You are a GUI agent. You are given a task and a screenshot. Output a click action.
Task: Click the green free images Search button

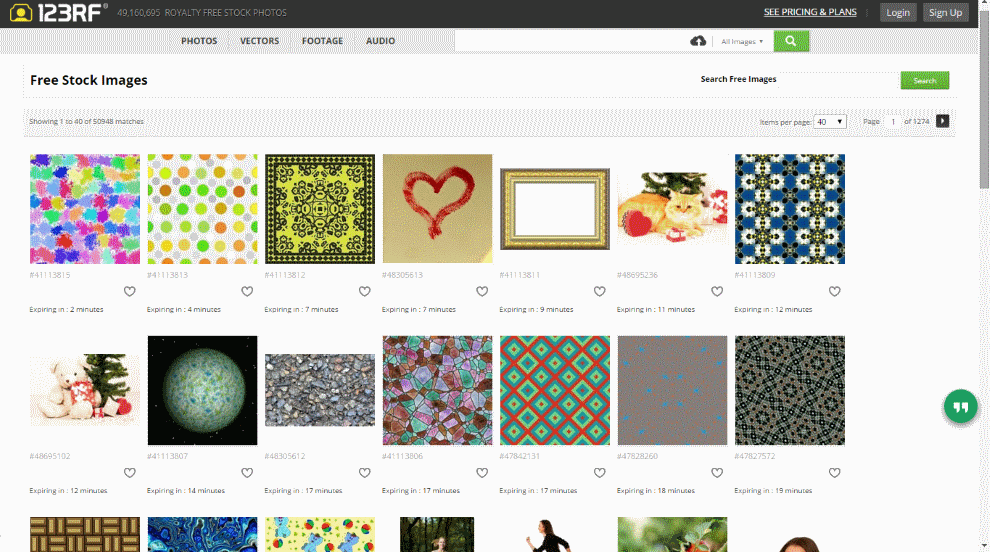pyautogui.click(x=924, y=80)
